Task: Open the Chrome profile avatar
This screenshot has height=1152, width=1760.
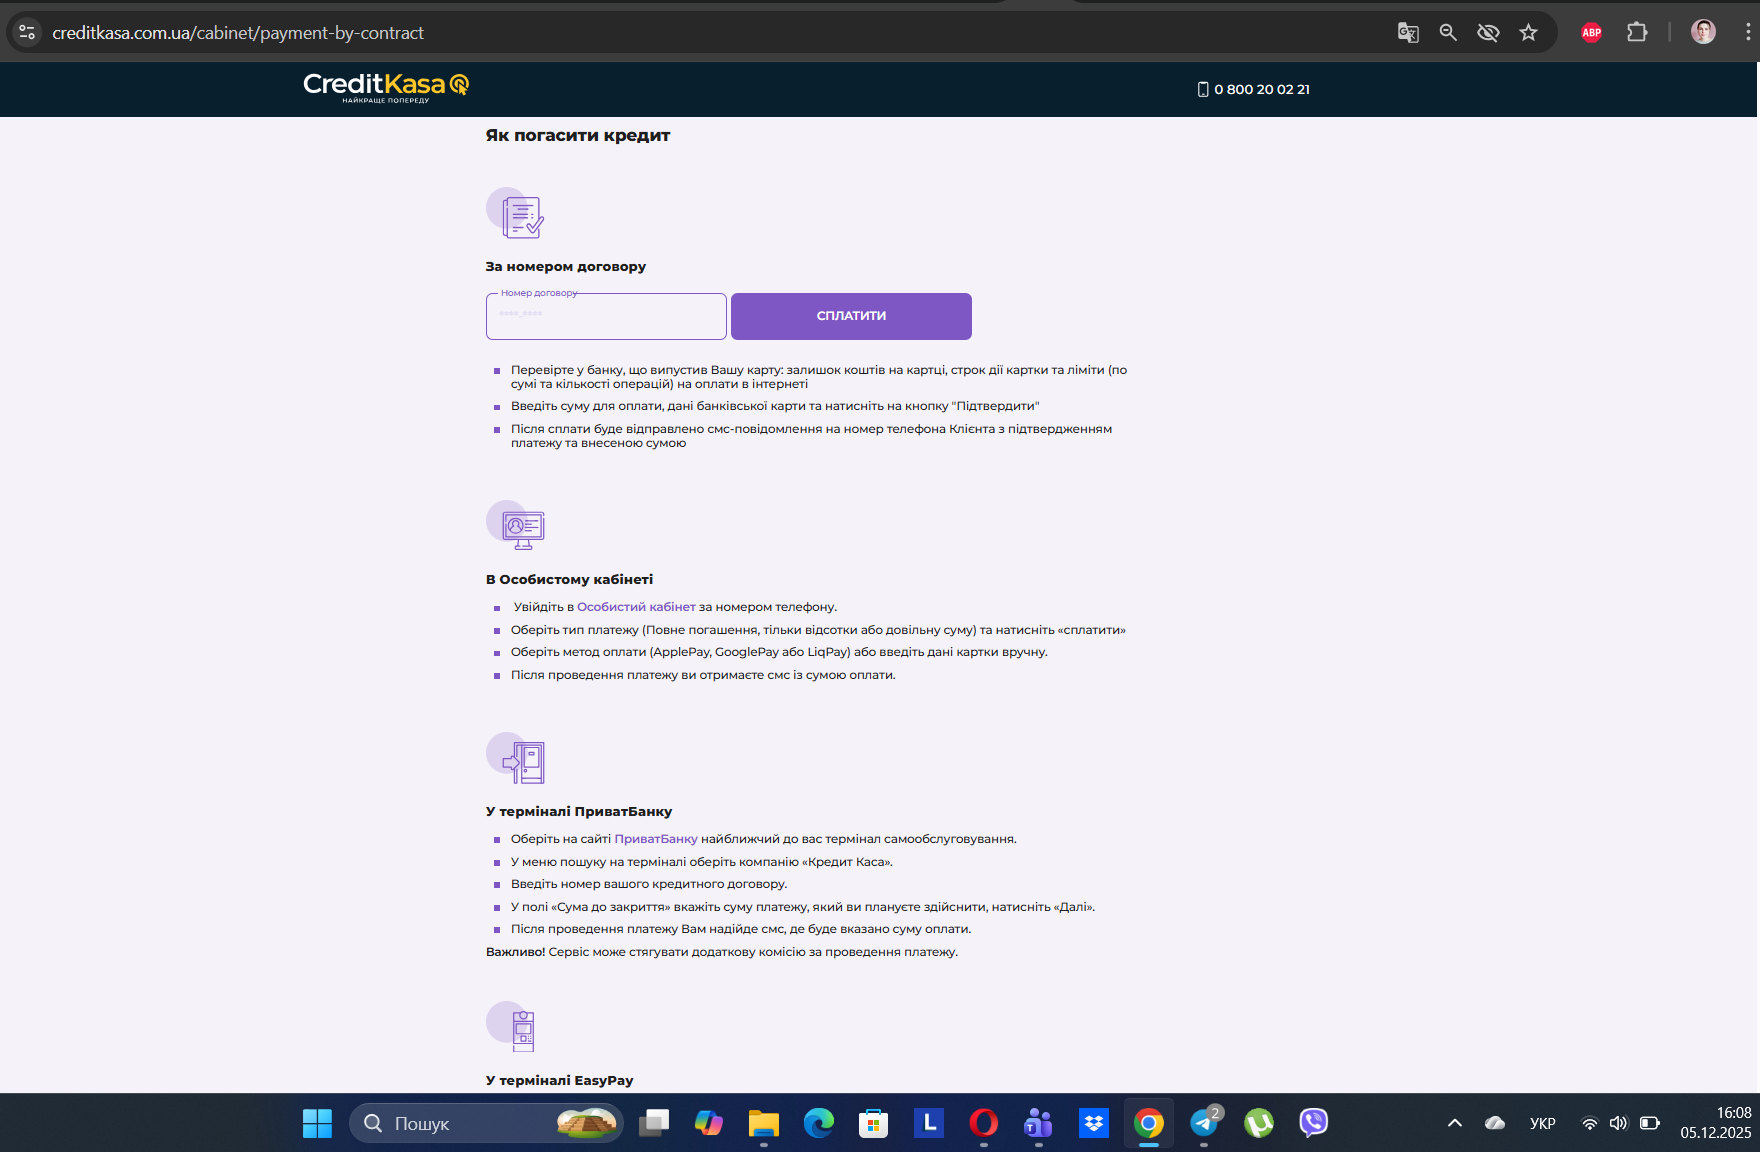Action: [1703, 32]
